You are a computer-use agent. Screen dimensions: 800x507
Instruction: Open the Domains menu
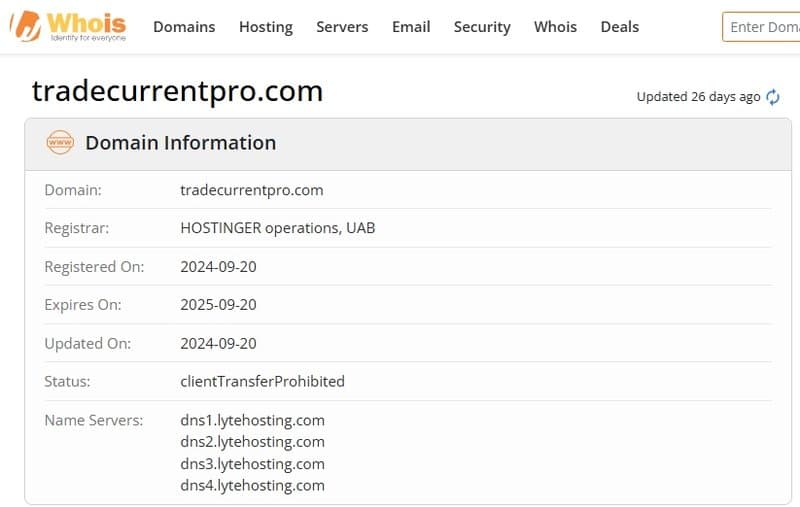[x=184, y=27]
